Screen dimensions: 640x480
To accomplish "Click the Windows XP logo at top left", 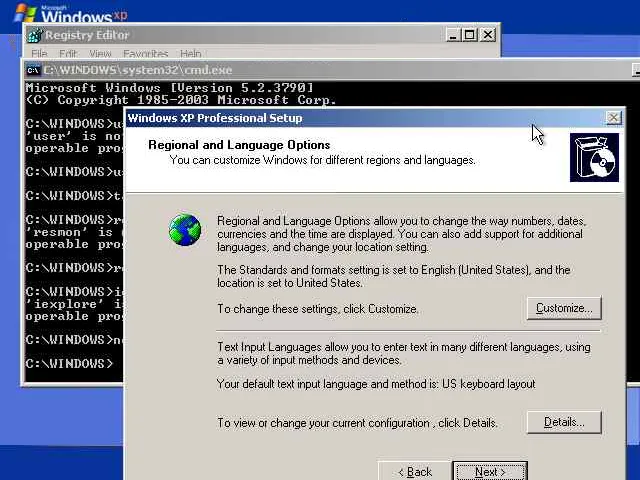I will 71,13.
